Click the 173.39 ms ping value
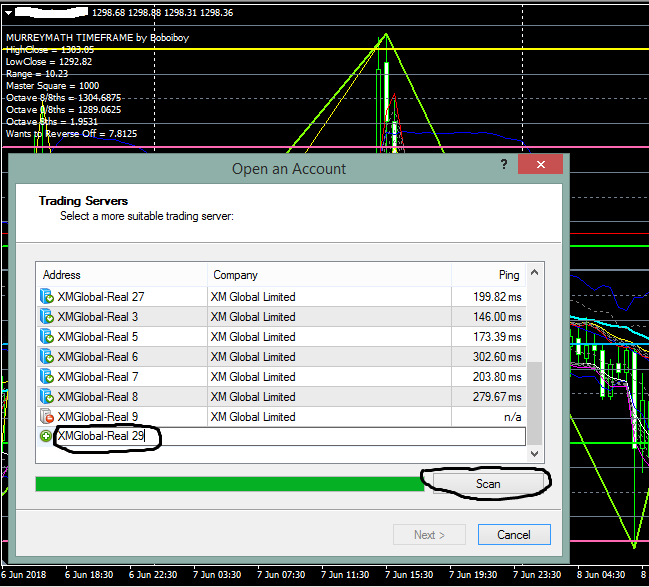 point(497,337)
